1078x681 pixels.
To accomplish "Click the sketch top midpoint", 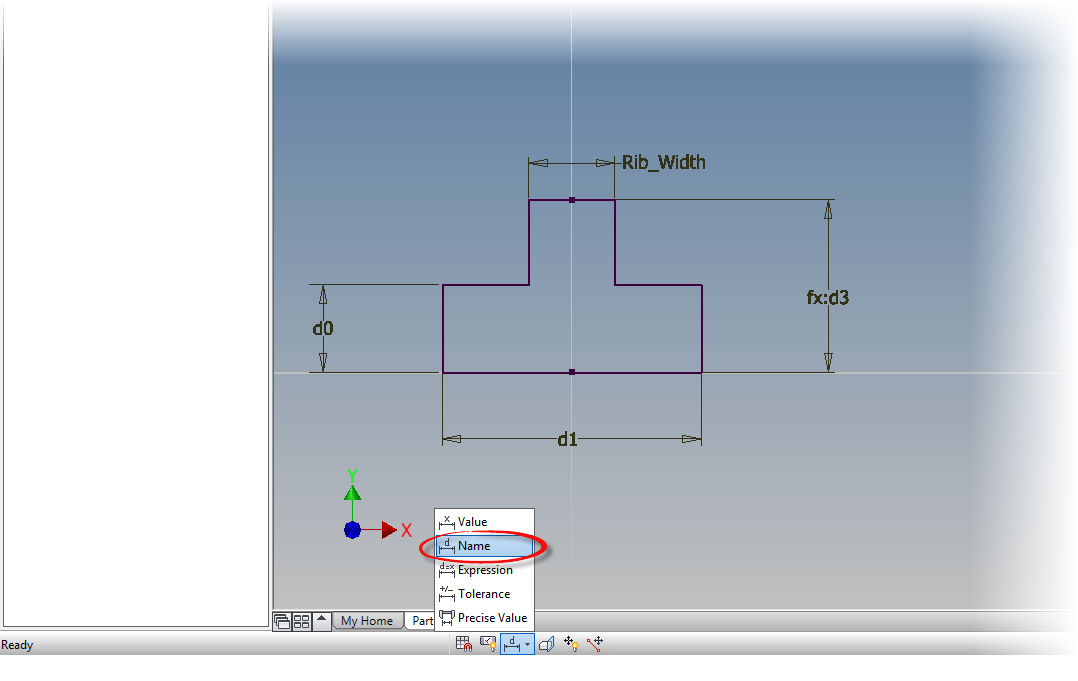I will (x=572, y=200).
